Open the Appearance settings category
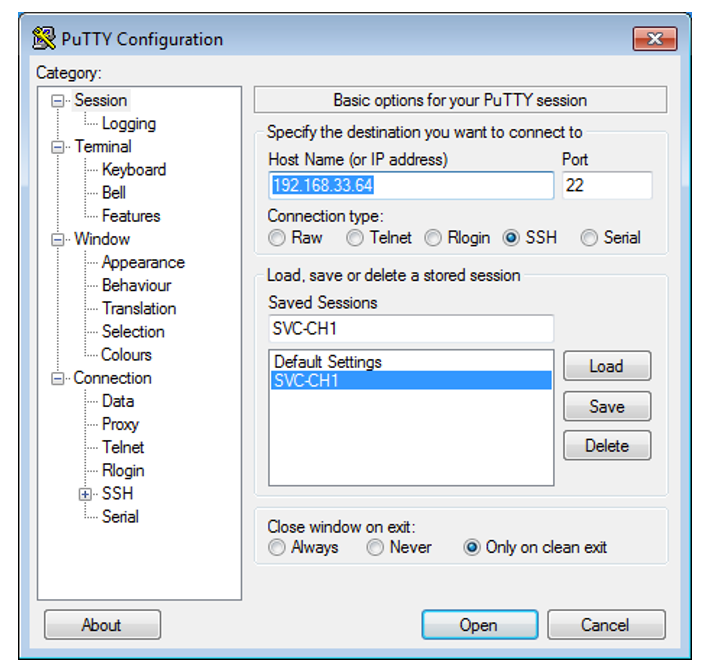 click(143, 262)
